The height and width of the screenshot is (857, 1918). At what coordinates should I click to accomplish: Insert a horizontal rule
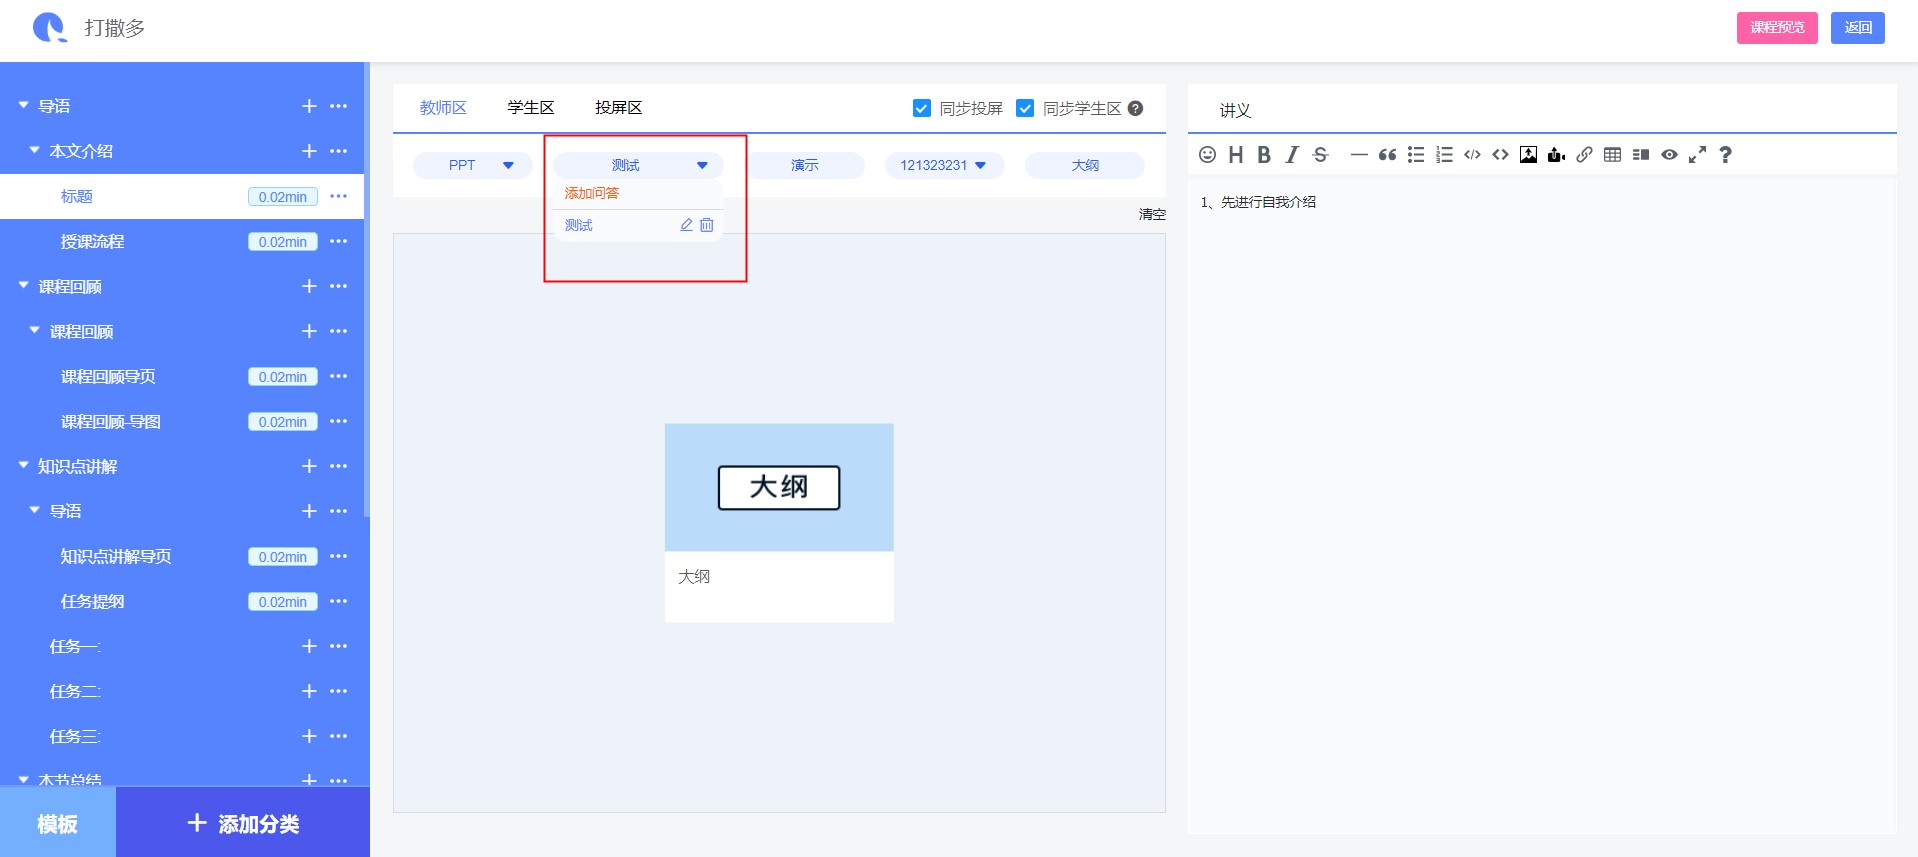coord(1359,154)
